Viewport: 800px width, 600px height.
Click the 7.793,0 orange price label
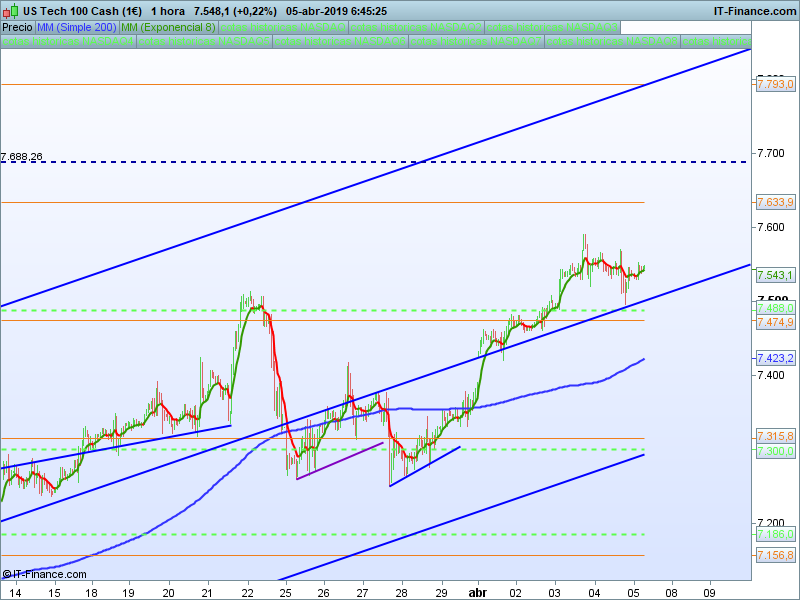pos(775,84)
